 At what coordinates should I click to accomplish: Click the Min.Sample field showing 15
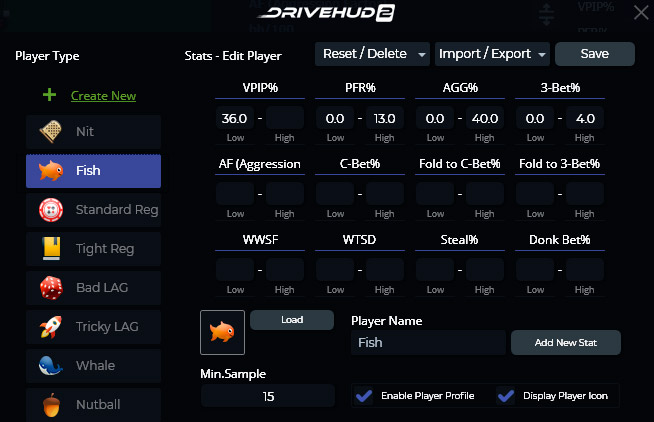[268, 396]
